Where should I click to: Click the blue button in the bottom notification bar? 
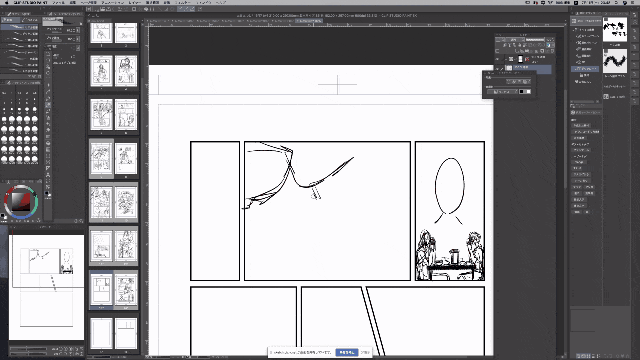point(347,352)
